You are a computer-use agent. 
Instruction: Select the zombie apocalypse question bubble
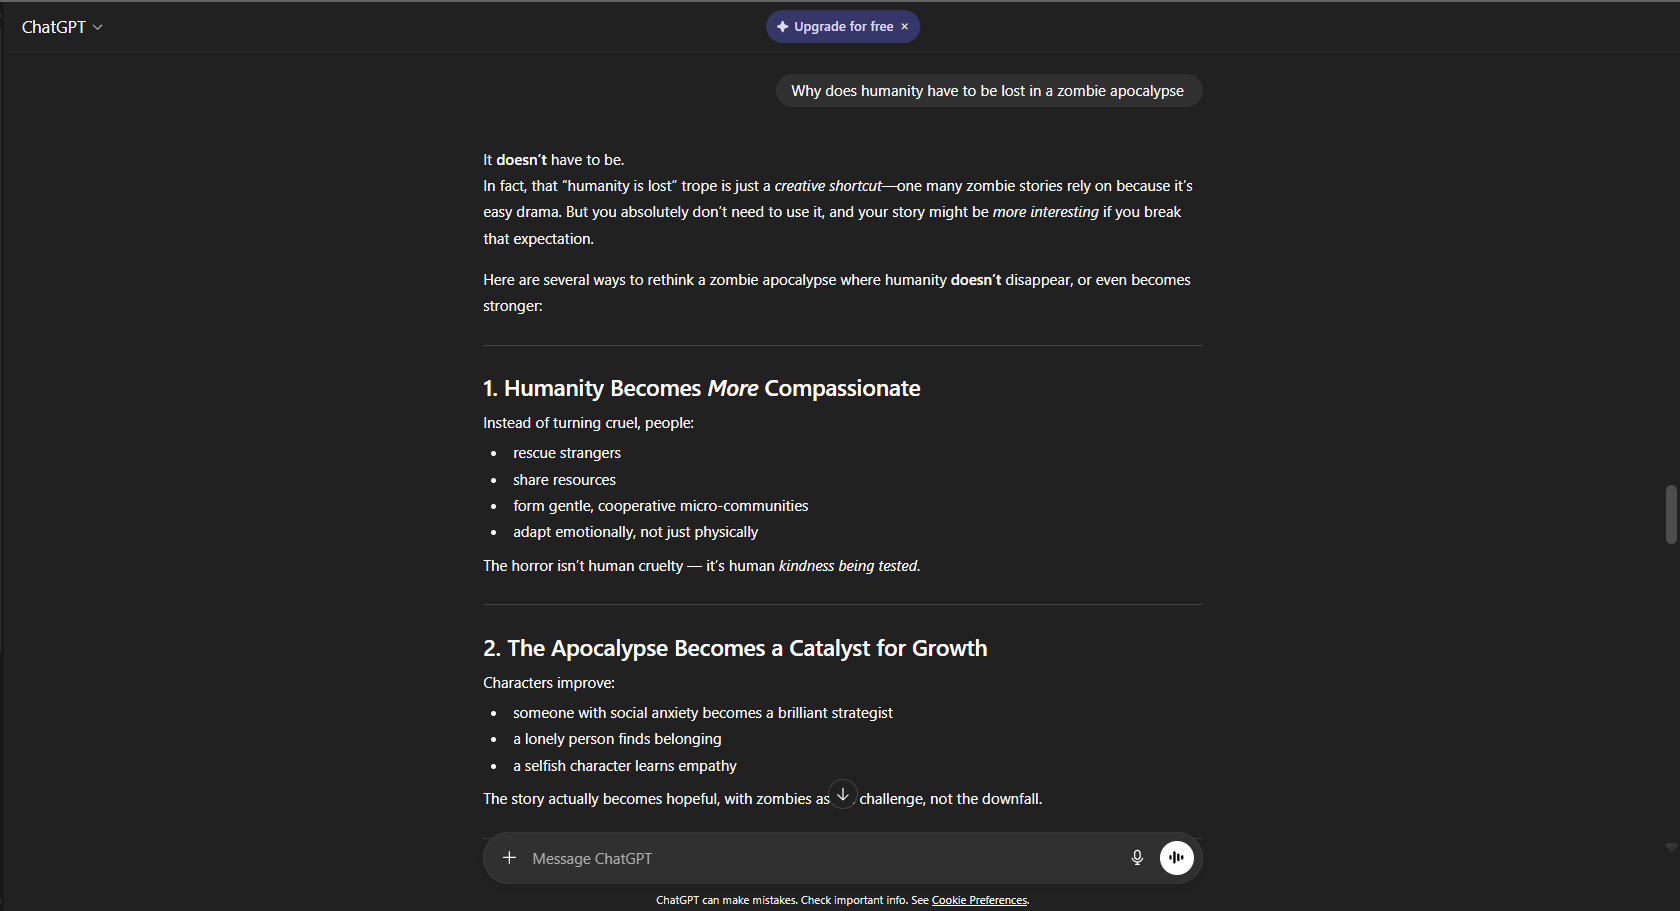[x=987, y=90]
